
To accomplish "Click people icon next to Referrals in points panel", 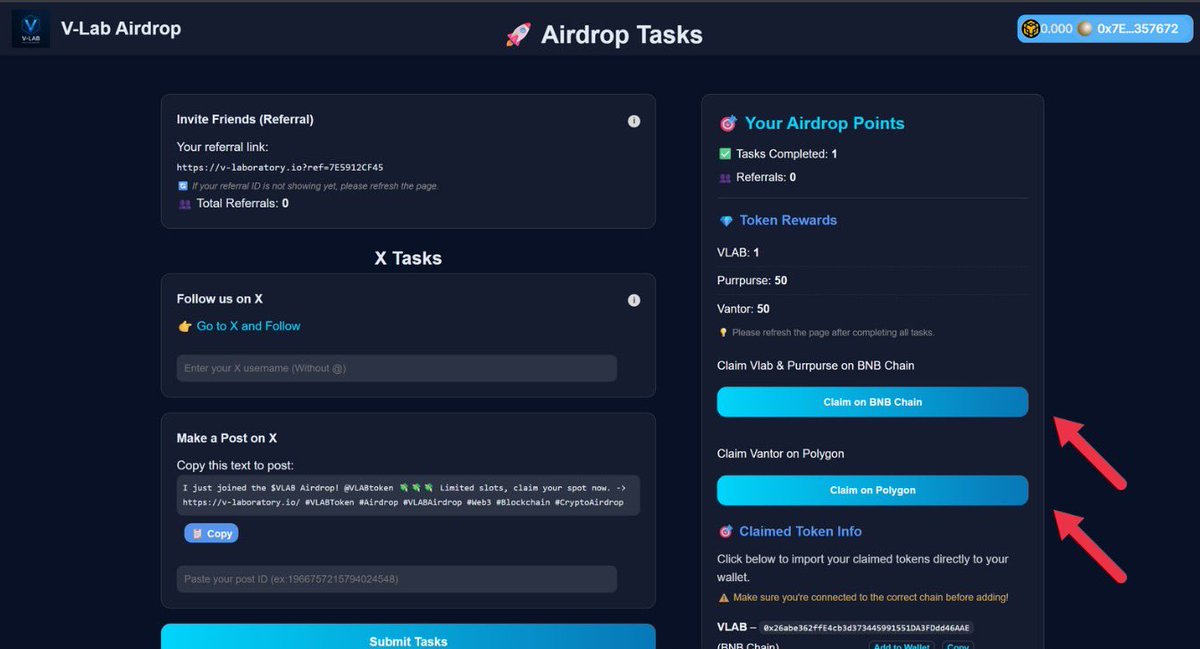I will pos(725,178).
